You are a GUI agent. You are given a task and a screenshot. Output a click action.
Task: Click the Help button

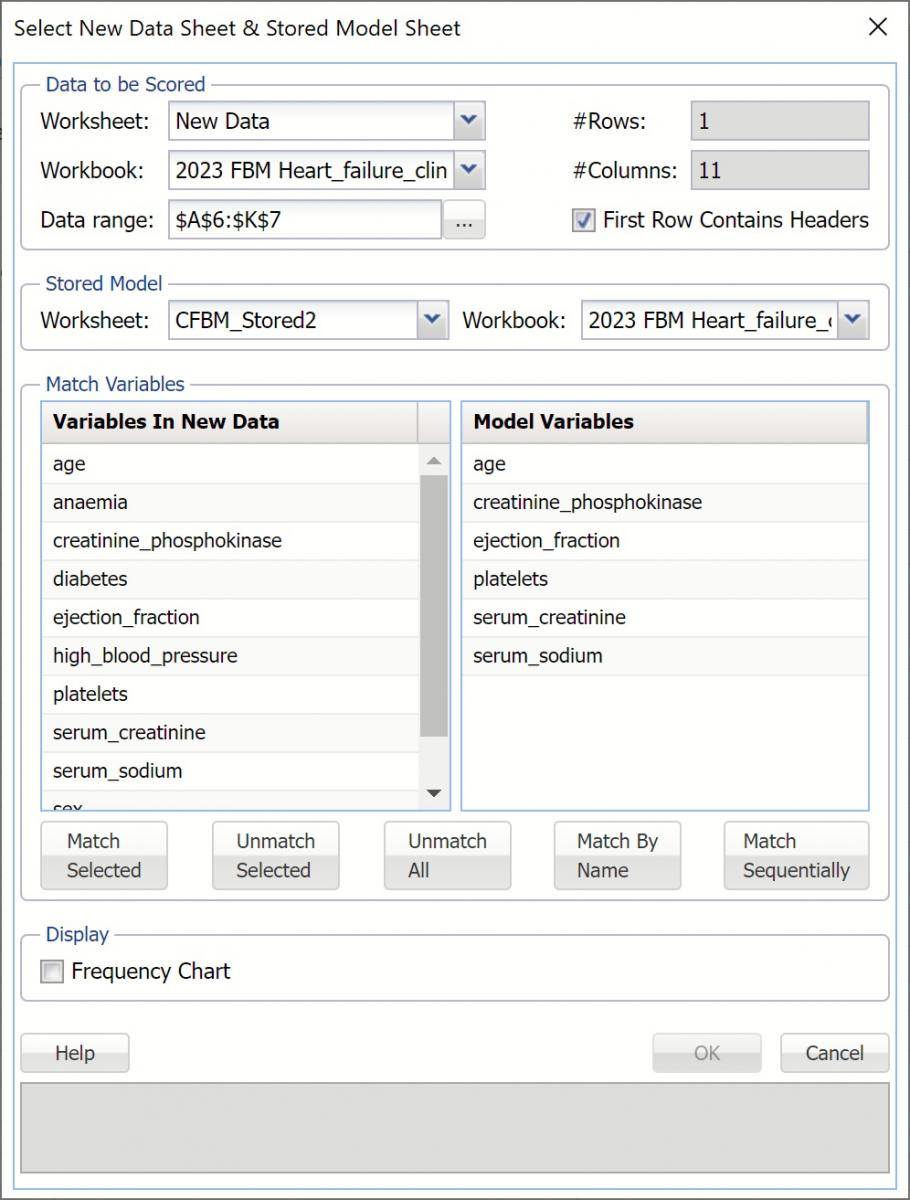click(74, 1052)
